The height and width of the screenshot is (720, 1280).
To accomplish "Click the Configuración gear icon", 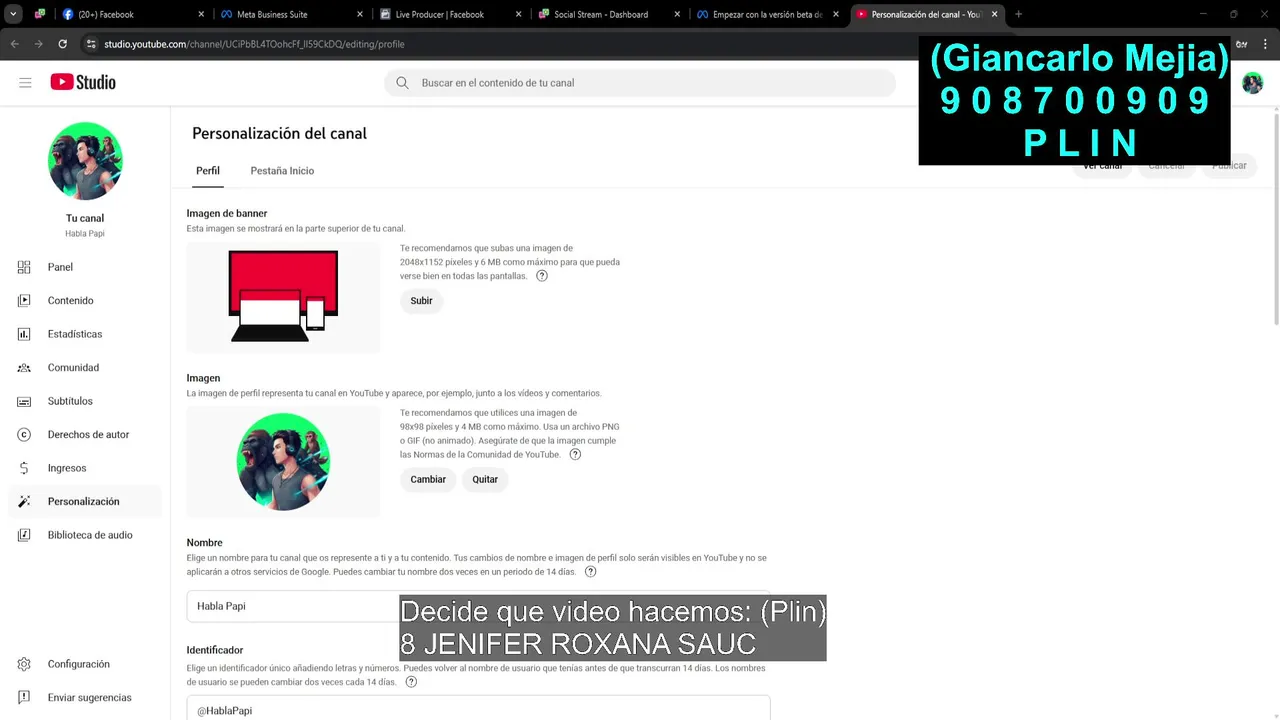I will coord(24,664).
